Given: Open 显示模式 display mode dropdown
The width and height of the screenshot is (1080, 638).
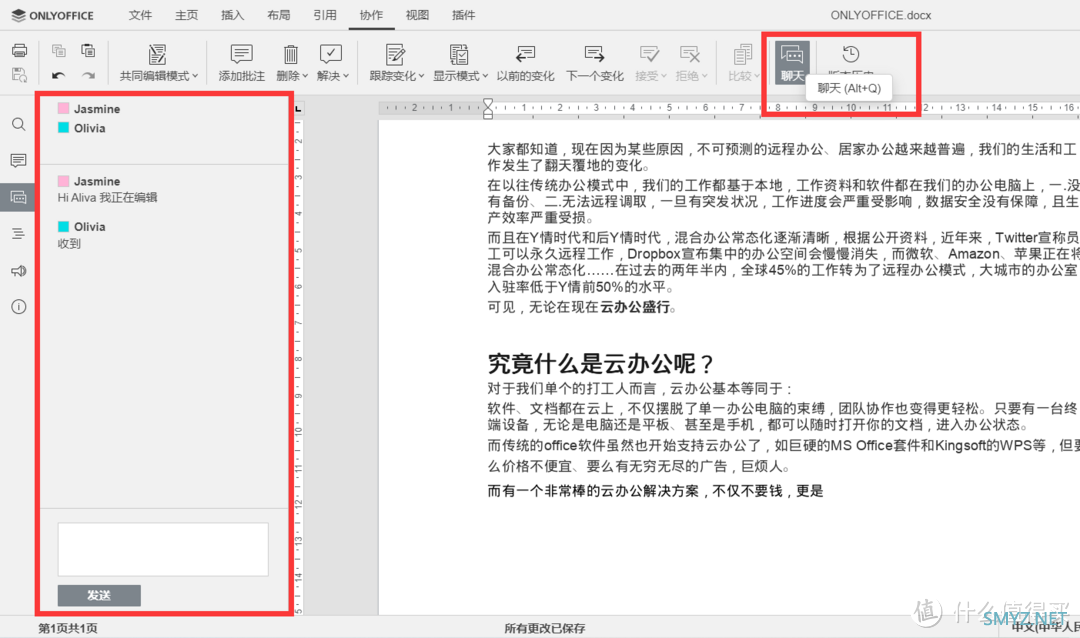Looking at the screenshot, I should [x=460, y=63].
